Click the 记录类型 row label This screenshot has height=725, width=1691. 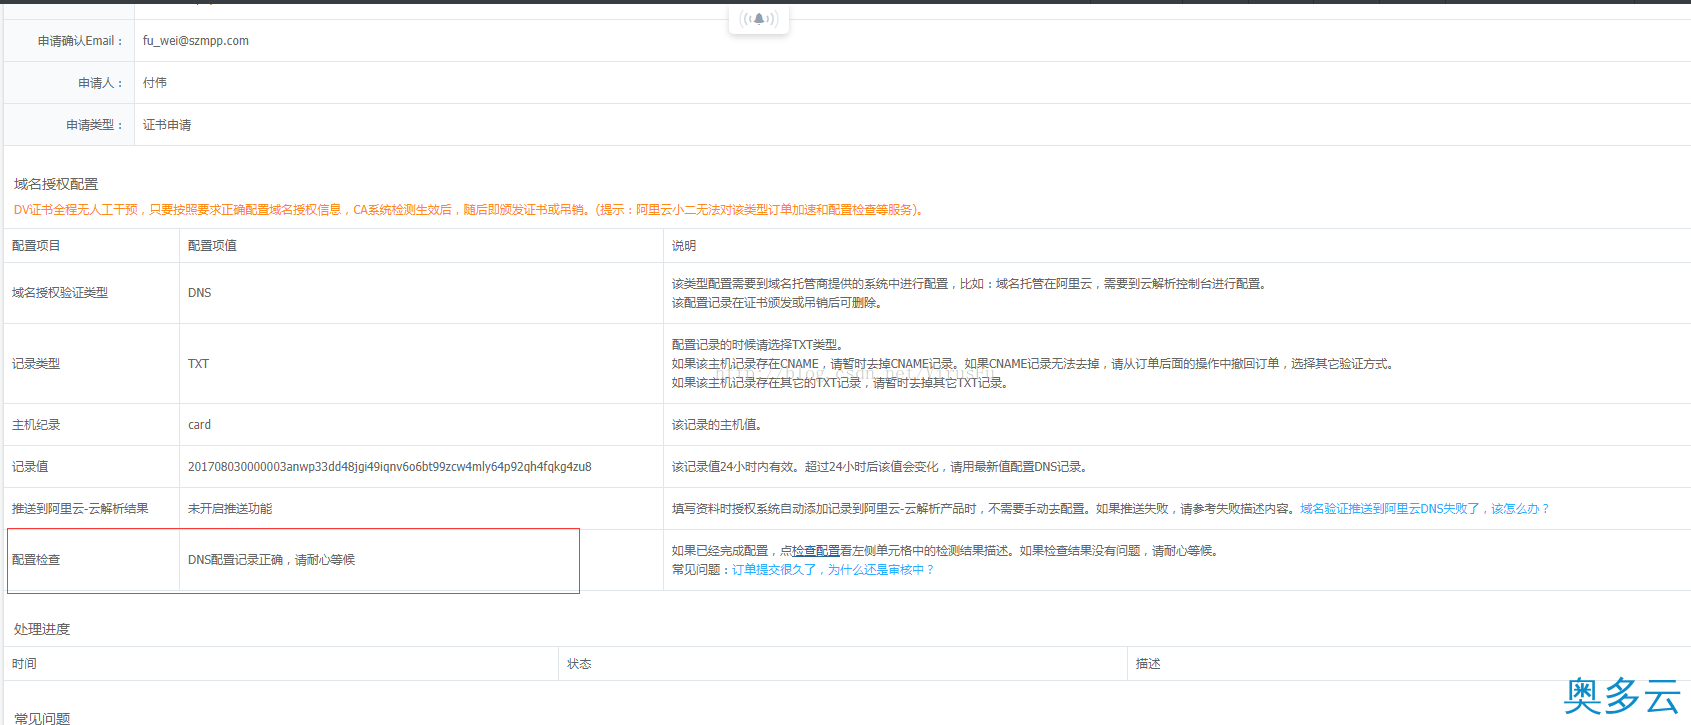coord(36,364)
